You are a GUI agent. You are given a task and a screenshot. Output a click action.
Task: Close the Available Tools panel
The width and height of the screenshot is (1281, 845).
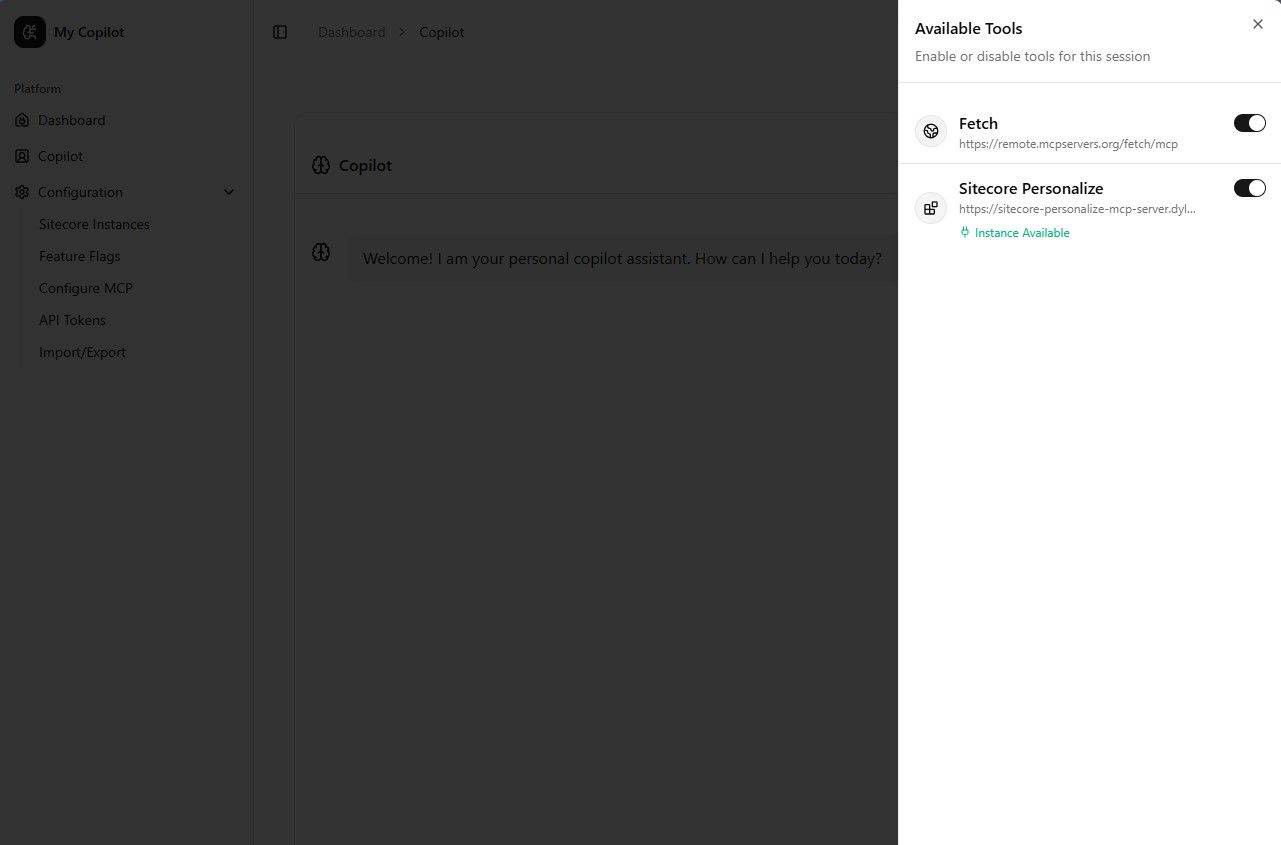pos(1258,24)
